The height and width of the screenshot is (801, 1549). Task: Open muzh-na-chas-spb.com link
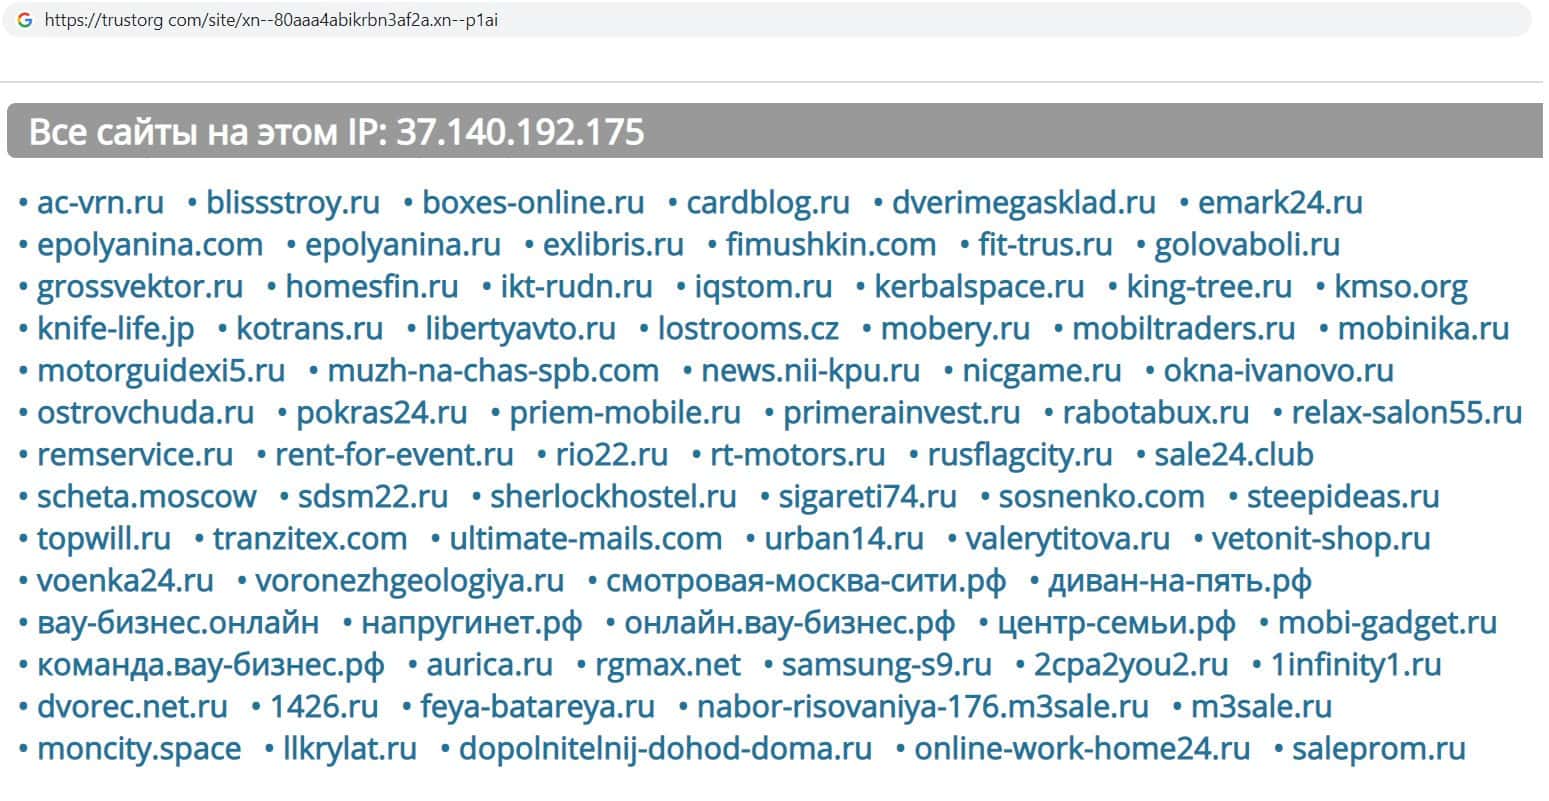(493, 371)
